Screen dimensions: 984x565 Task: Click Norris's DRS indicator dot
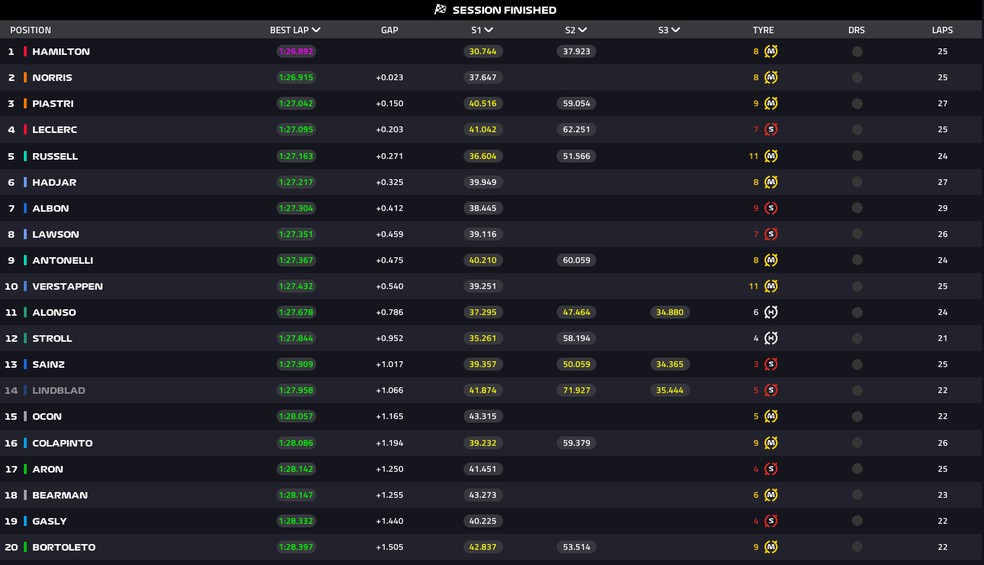(x=857, y=77)
